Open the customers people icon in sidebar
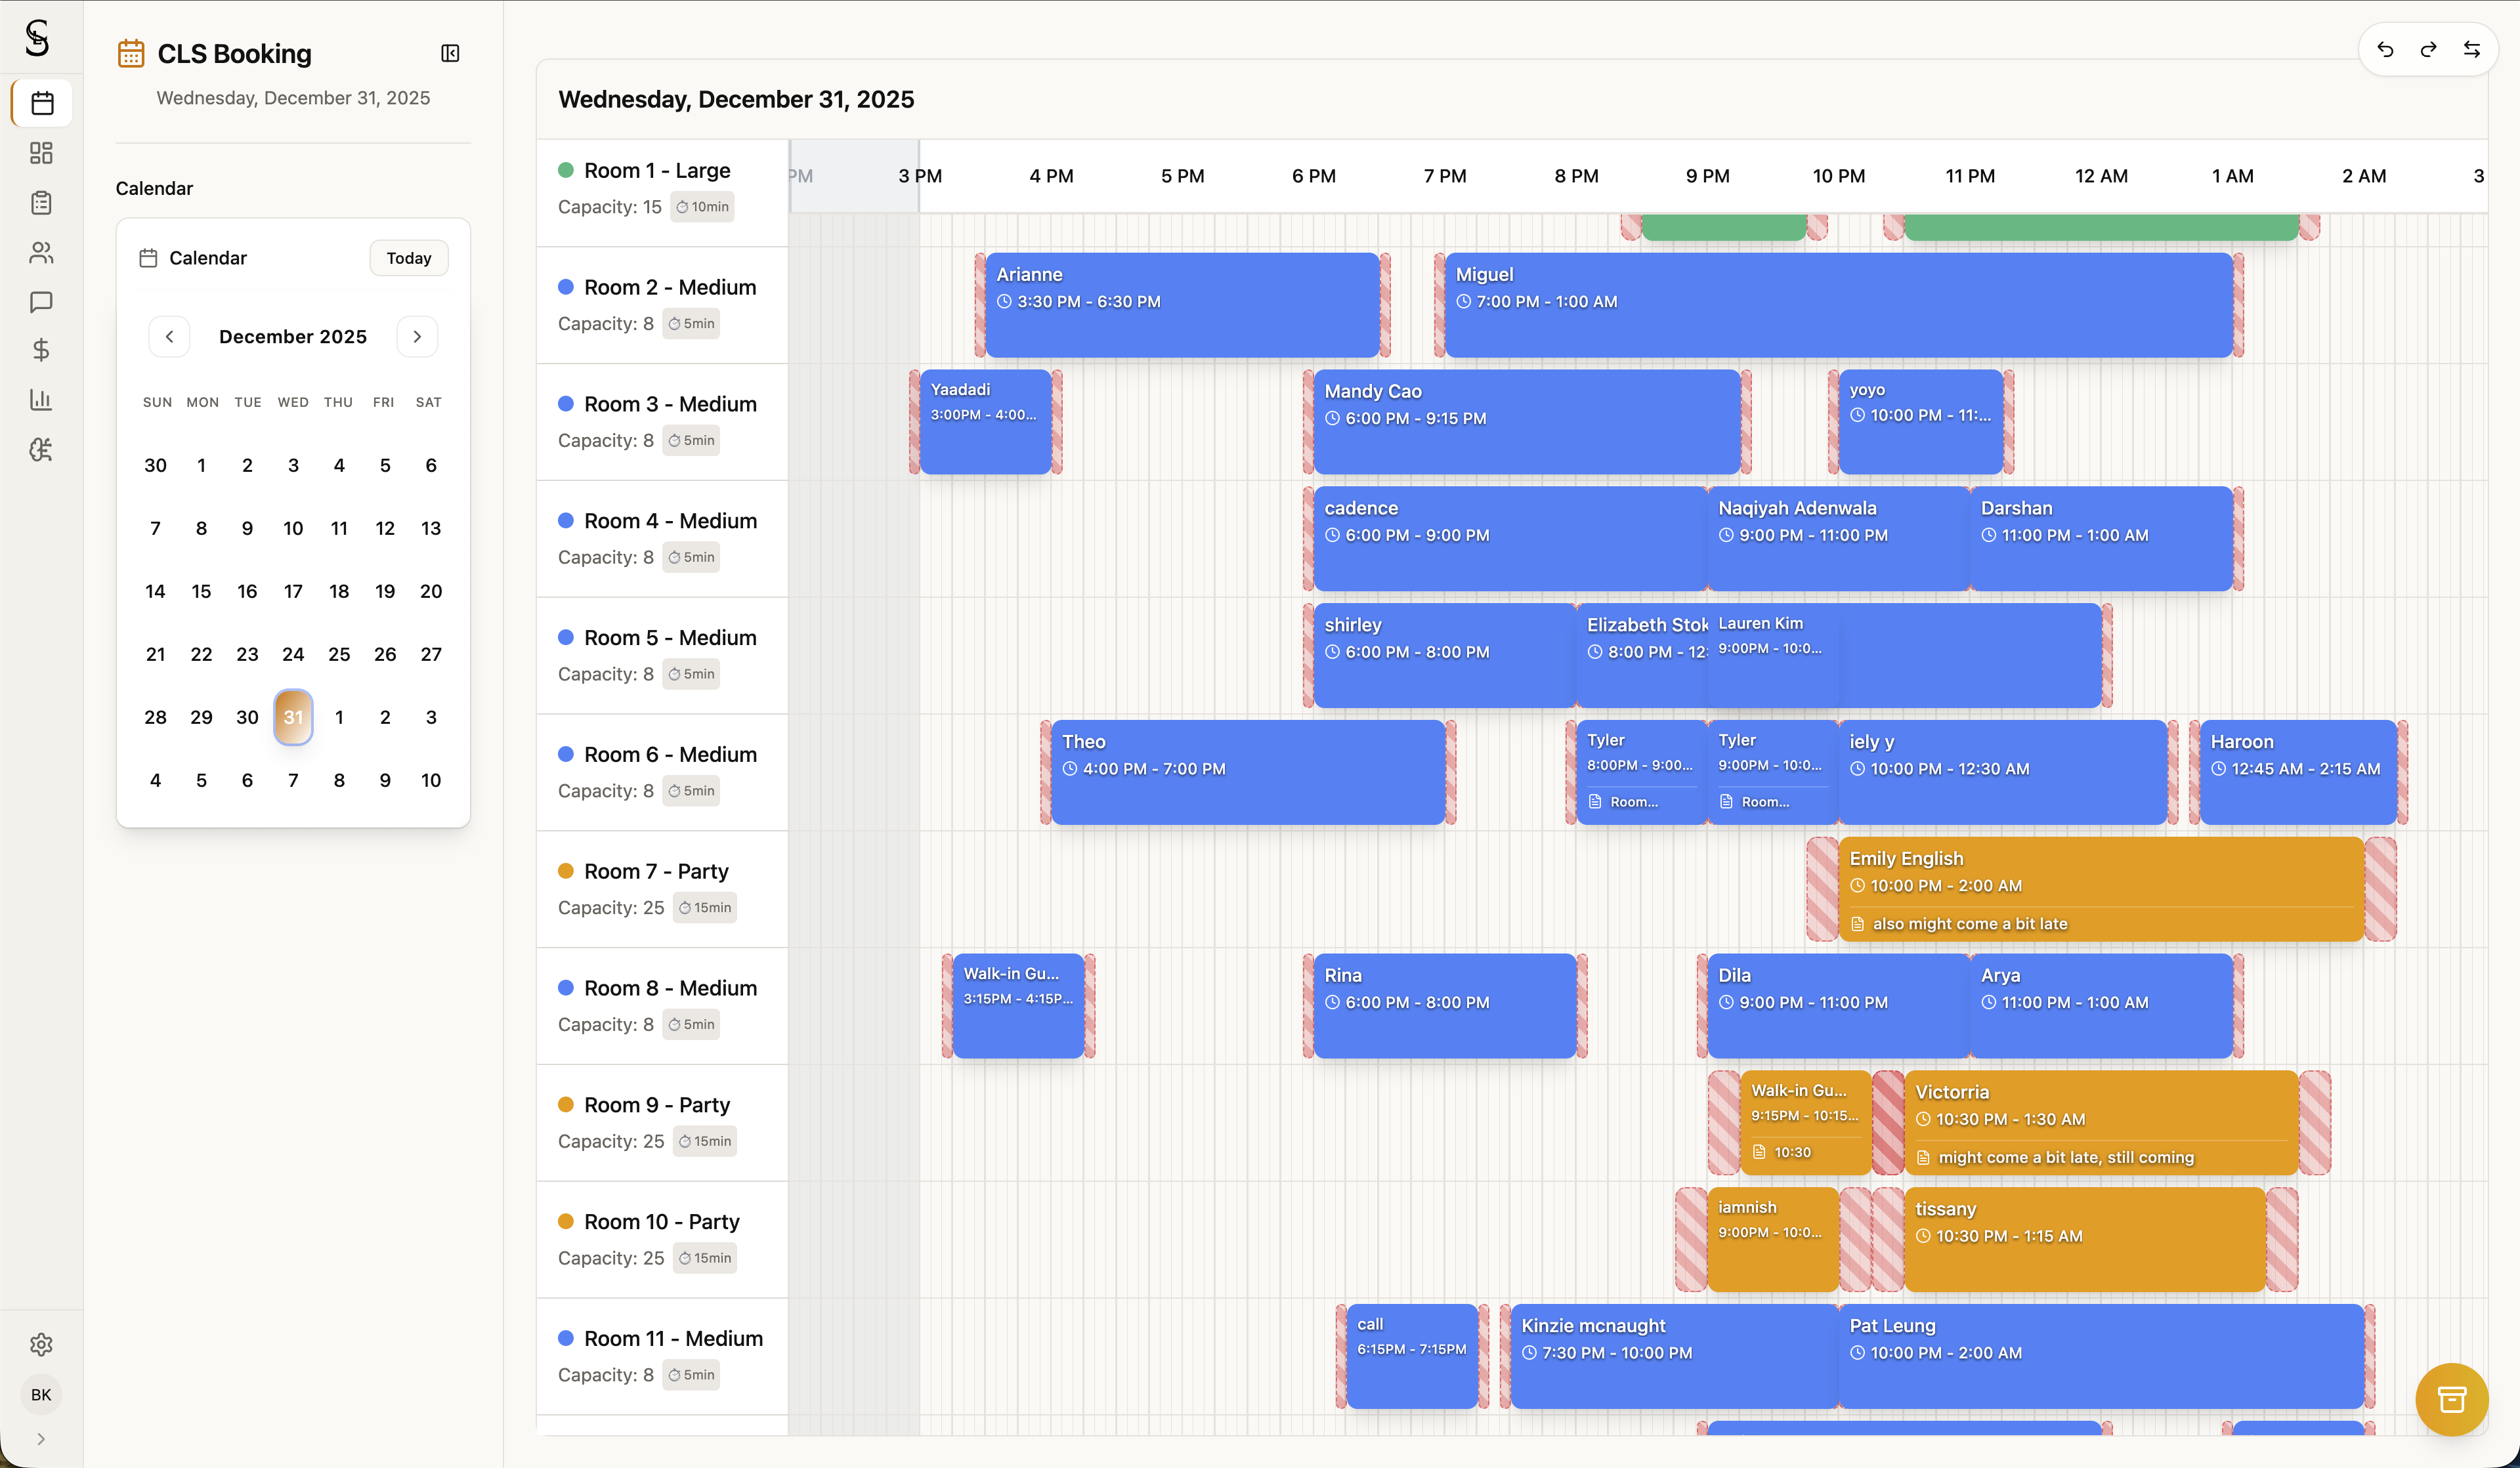 coord(41,253)
